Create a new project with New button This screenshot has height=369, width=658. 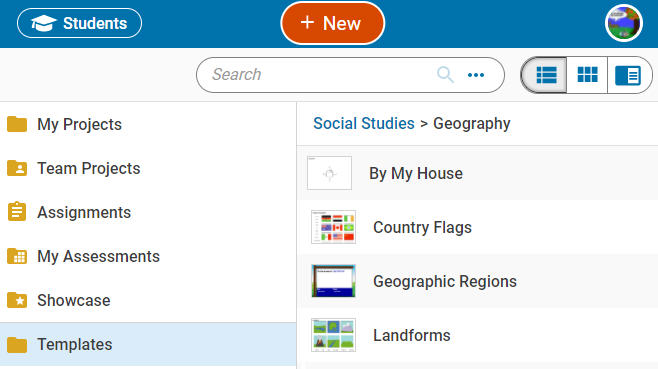pyautogui.click(x=332, y=23)
